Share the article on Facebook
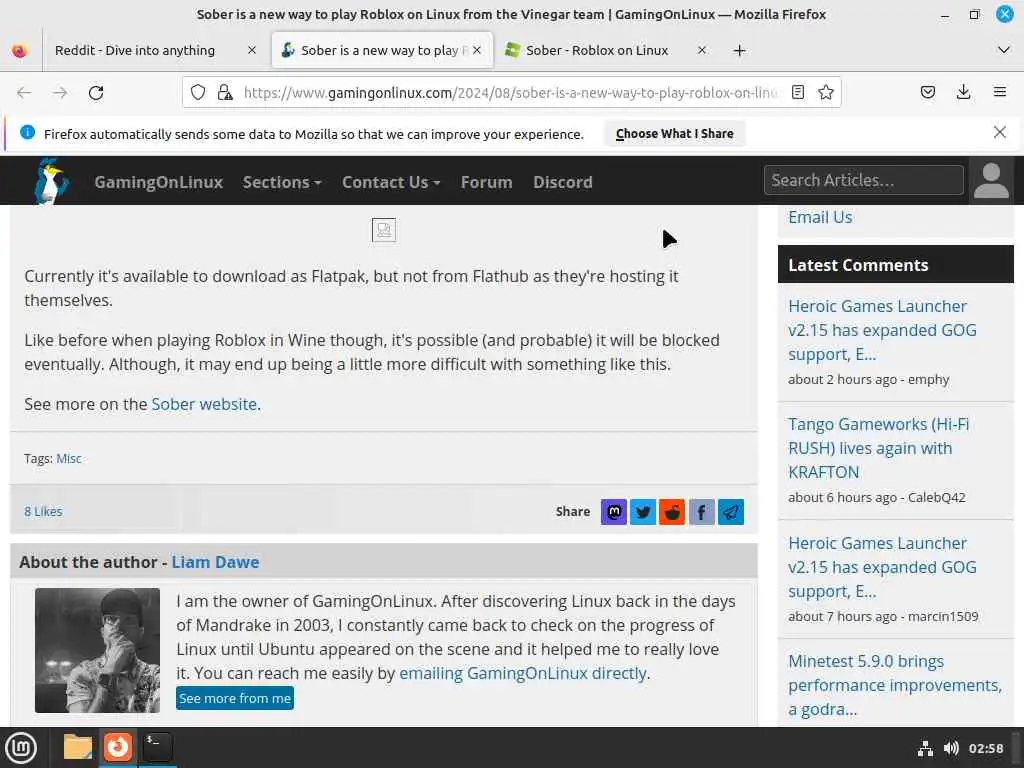 [x=701, y=512]
